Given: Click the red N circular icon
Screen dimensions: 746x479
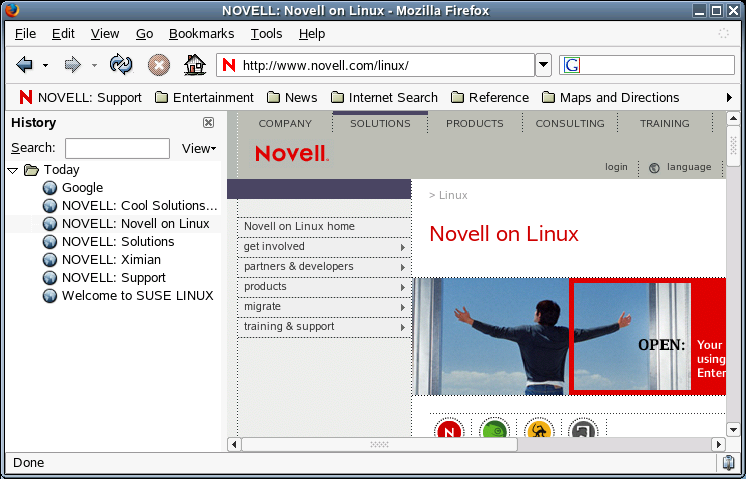Looking at the screenshot, I should (x=449, y=428).
